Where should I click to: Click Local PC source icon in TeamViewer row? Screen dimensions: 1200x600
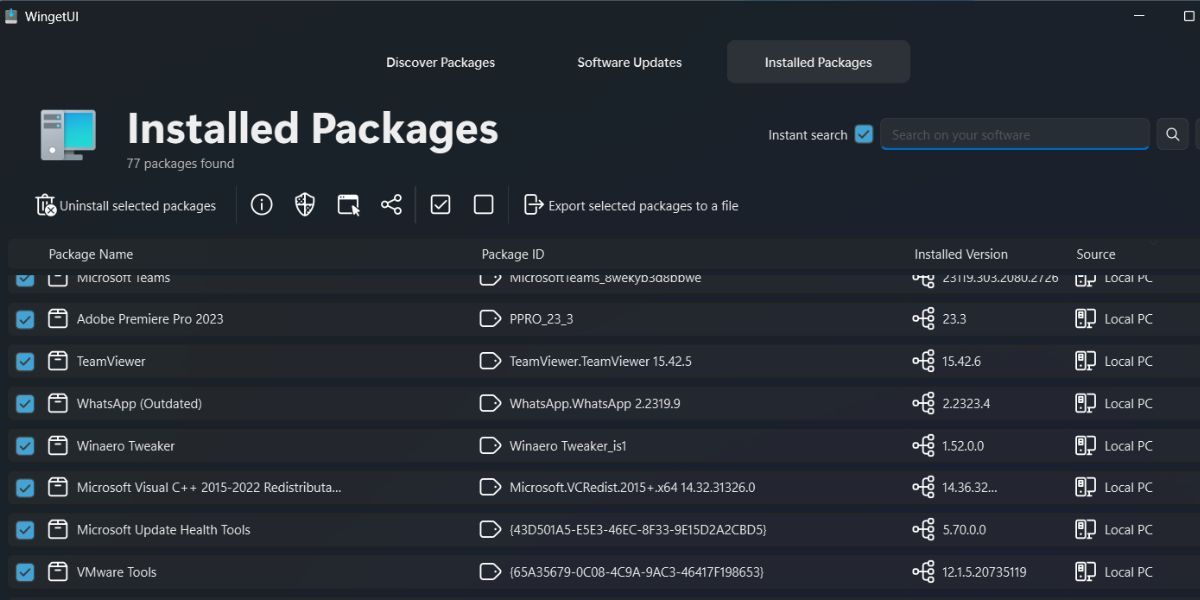pyautogui.click(x=1085, y=361)
